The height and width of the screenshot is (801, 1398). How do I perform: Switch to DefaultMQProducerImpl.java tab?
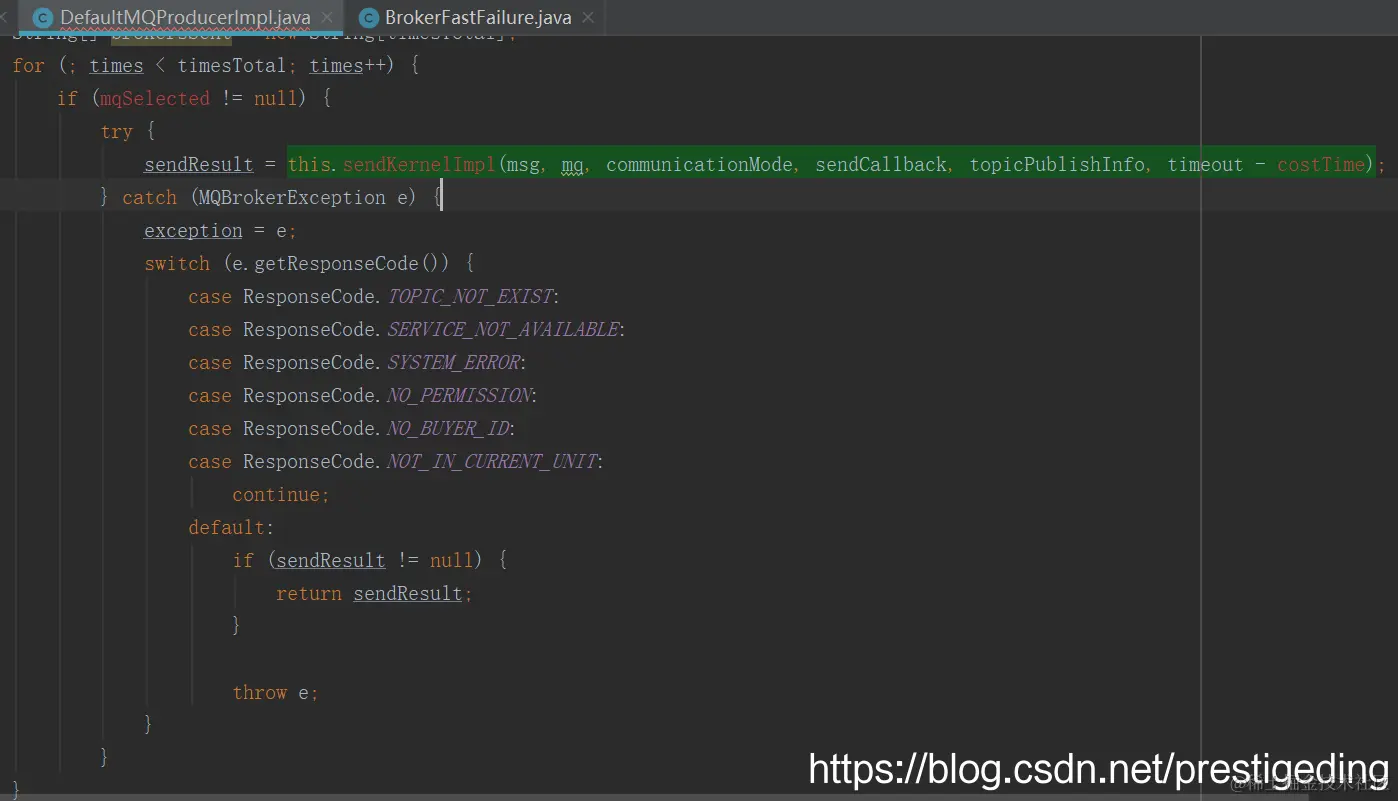tap(185, 17)
